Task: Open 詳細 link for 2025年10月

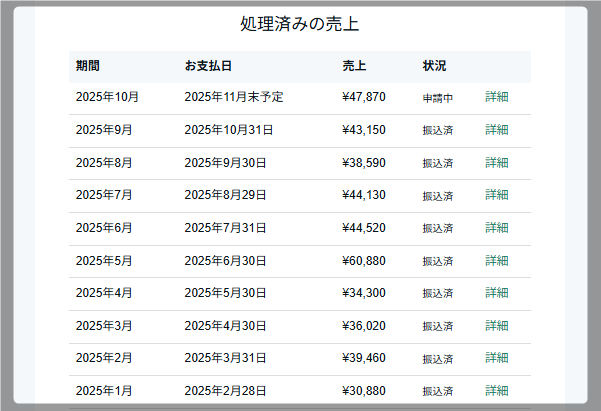Action: tap(497, 97)
